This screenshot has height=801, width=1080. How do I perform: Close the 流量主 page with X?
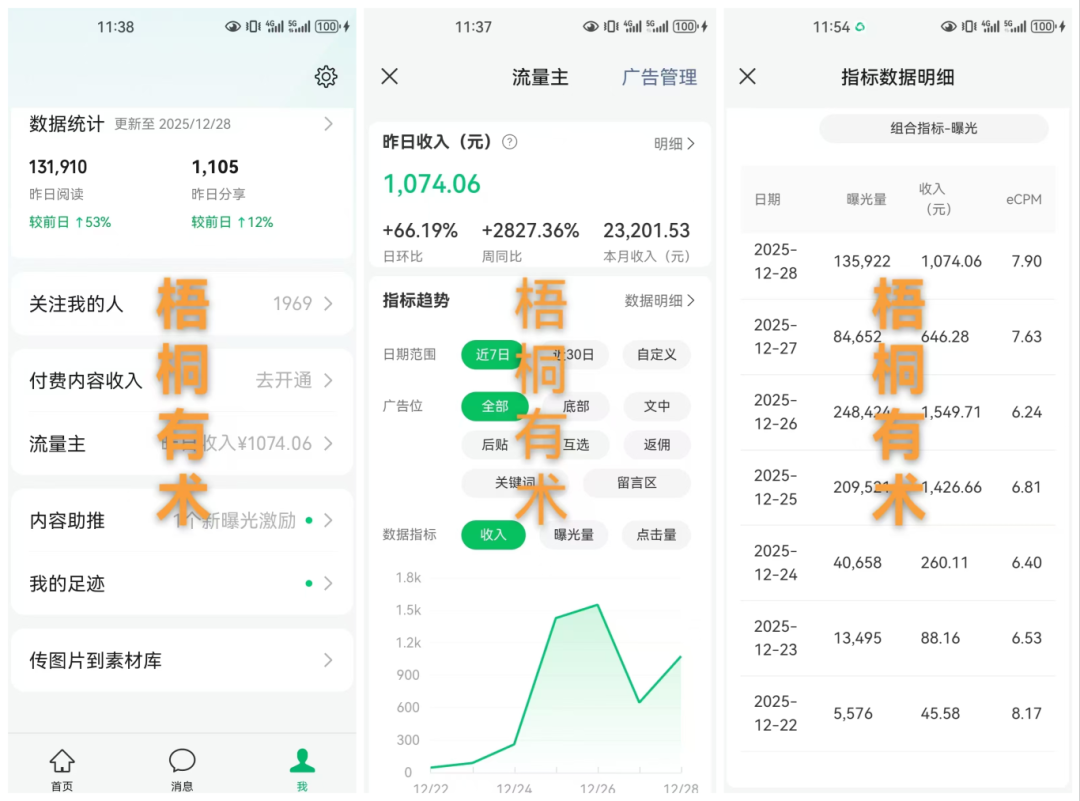point(390,76)
